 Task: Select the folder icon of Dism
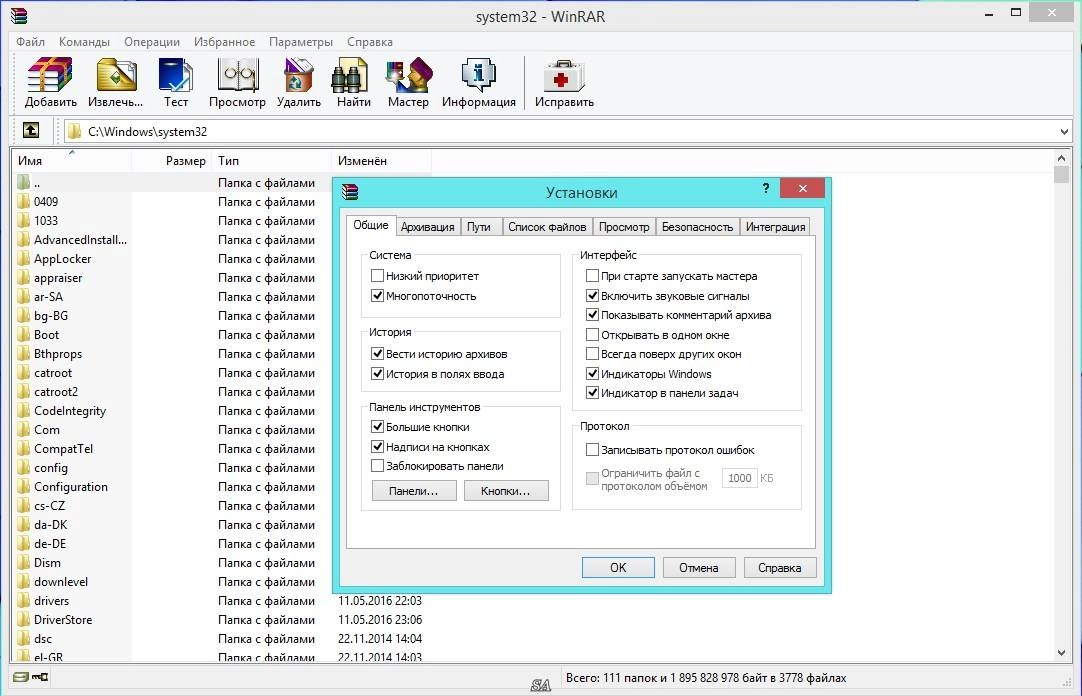click(x=24, y=563)
